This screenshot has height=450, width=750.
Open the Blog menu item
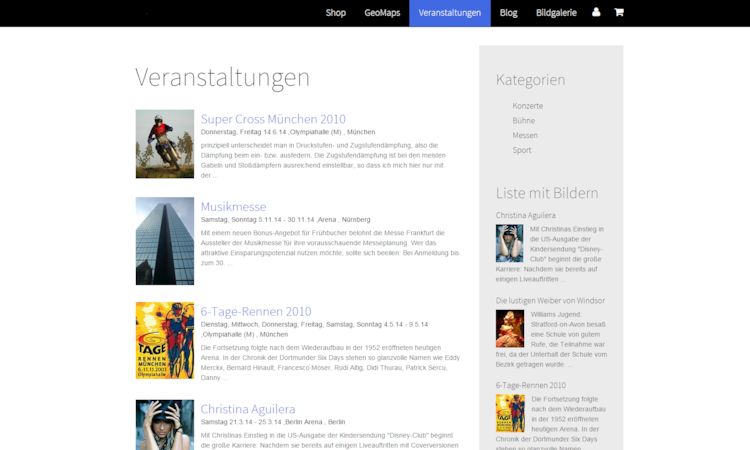click(x=508, y=13)
